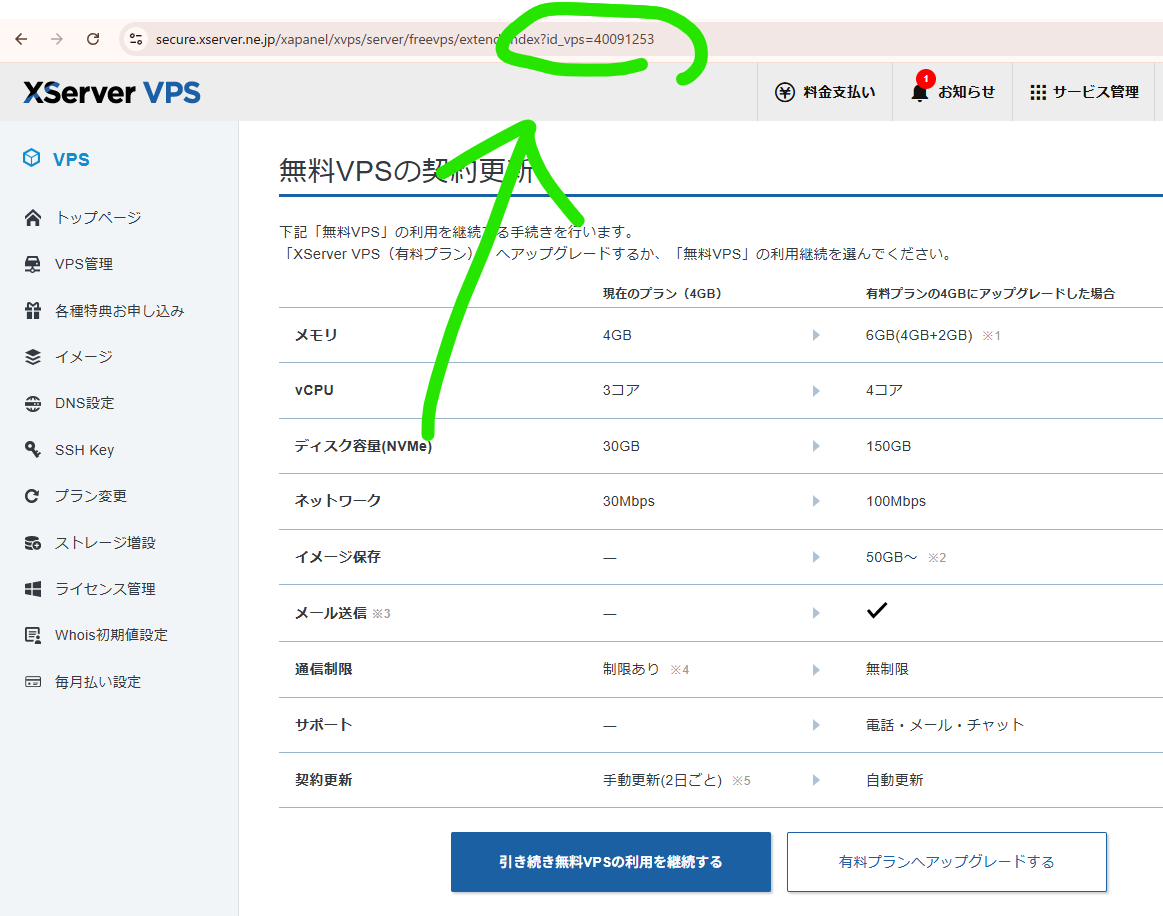Viewport: 1163px width, 916px height.
Task: Click the arrow in the ディスク容量 row
Action: click(x=816, y=446)
